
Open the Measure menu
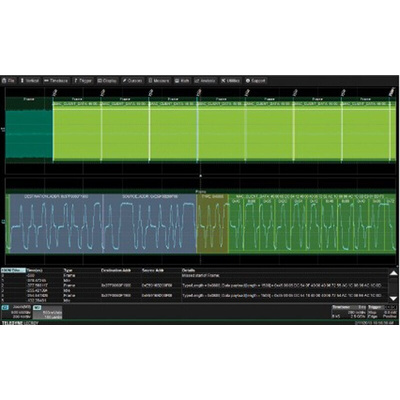coord(159,81)
